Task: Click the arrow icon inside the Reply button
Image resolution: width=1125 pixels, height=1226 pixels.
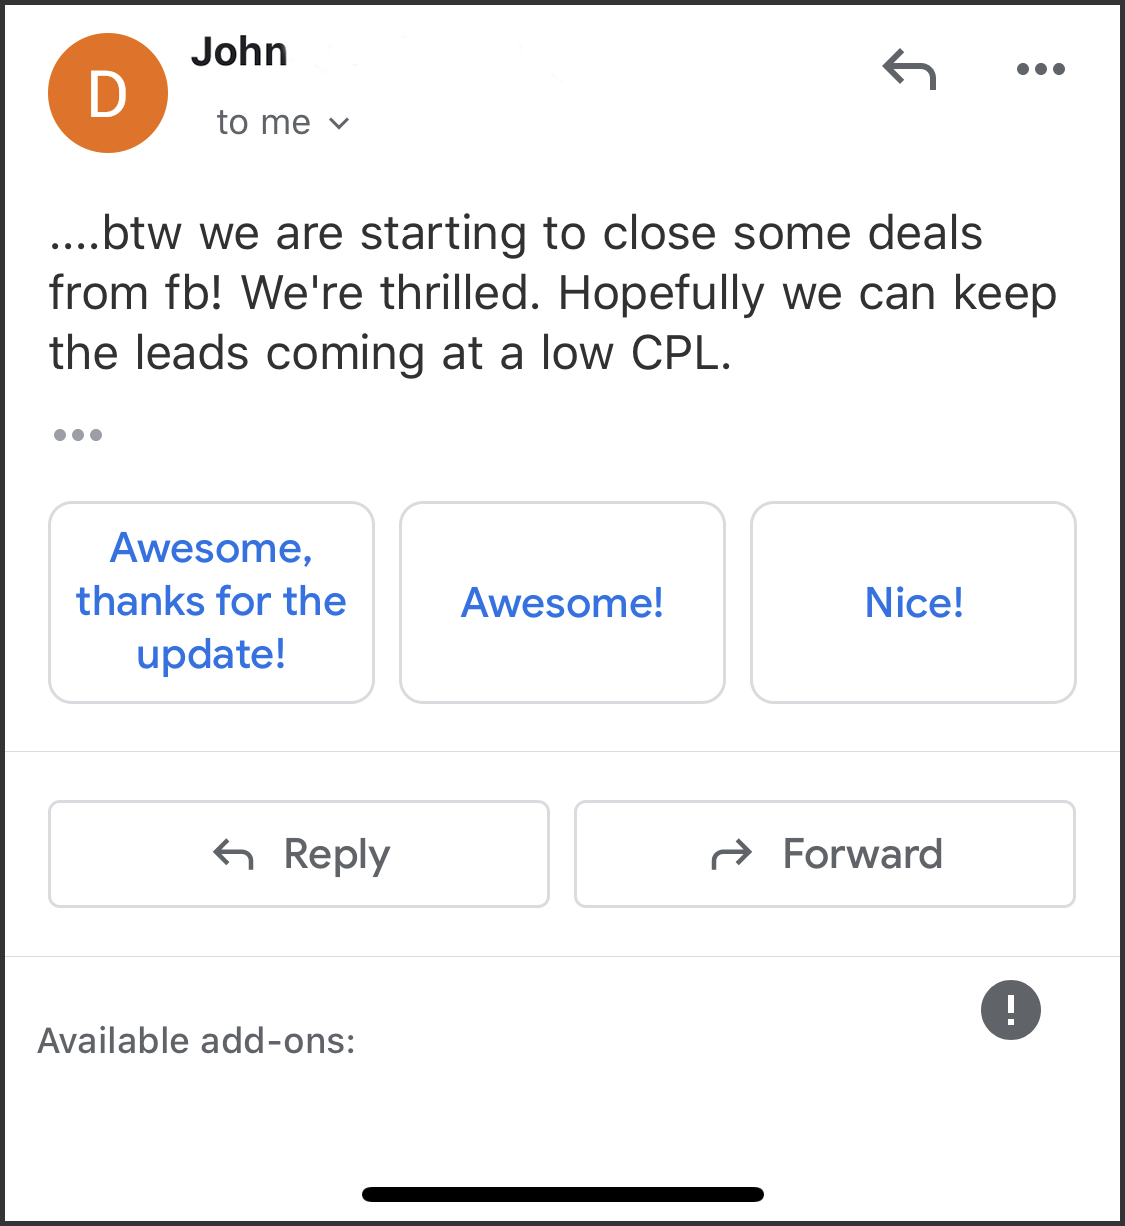Action: point(234,854)
